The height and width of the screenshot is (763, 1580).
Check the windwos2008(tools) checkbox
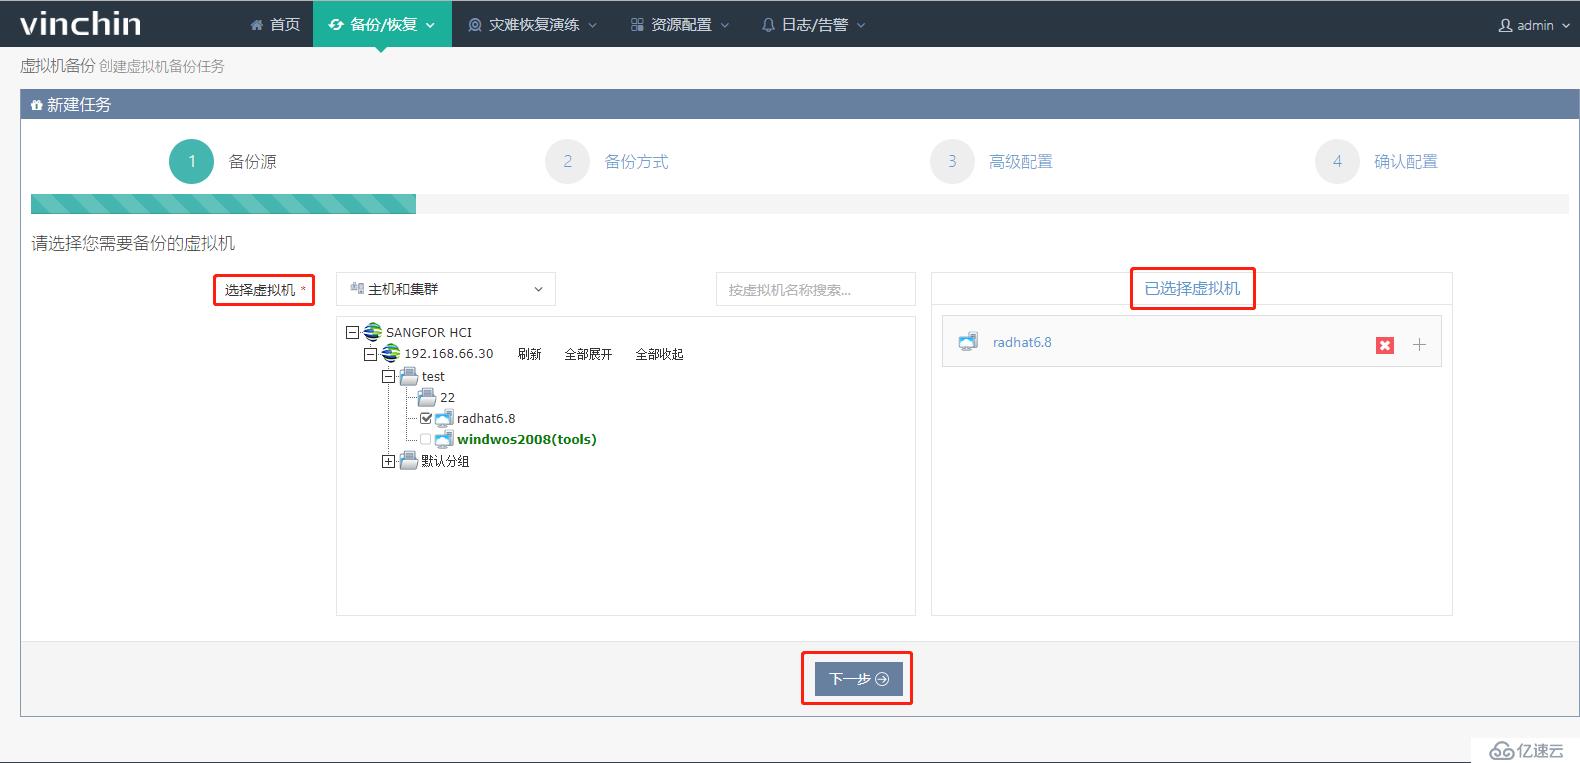coord(426,439)
